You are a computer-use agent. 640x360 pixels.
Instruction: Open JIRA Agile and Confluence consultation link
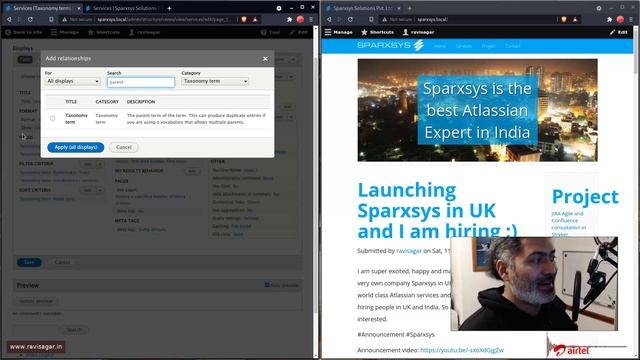click(569, 224)
